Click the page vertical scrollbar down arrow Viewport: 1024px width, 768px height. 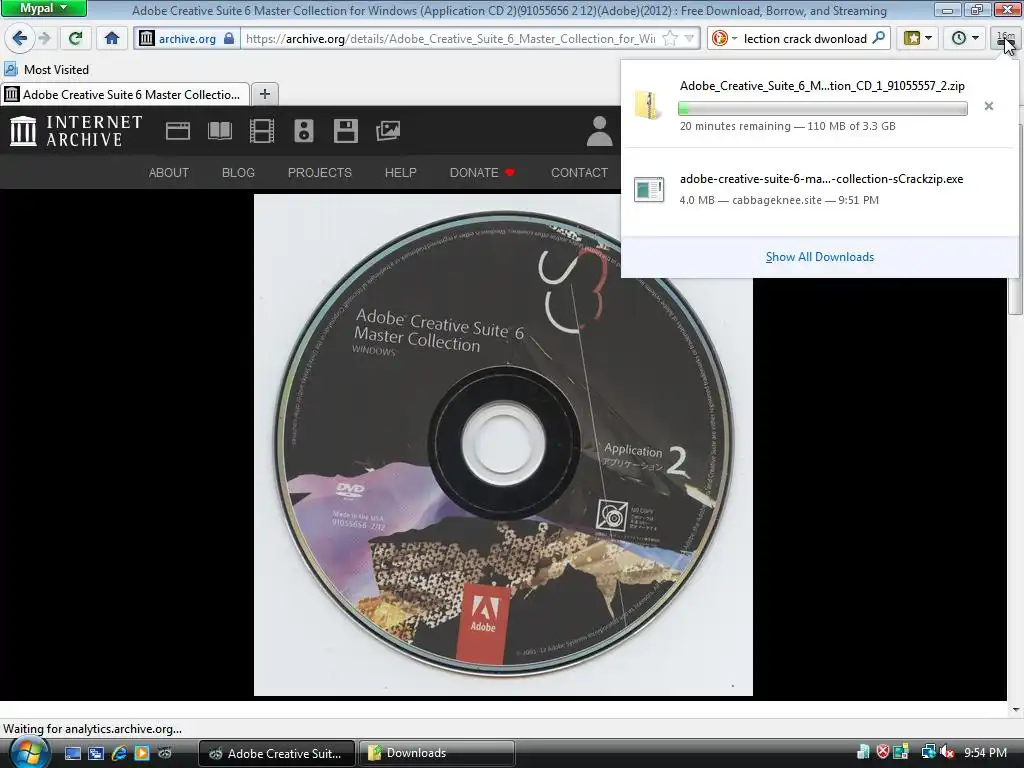pyautogui.click(x=1015, y=709)
